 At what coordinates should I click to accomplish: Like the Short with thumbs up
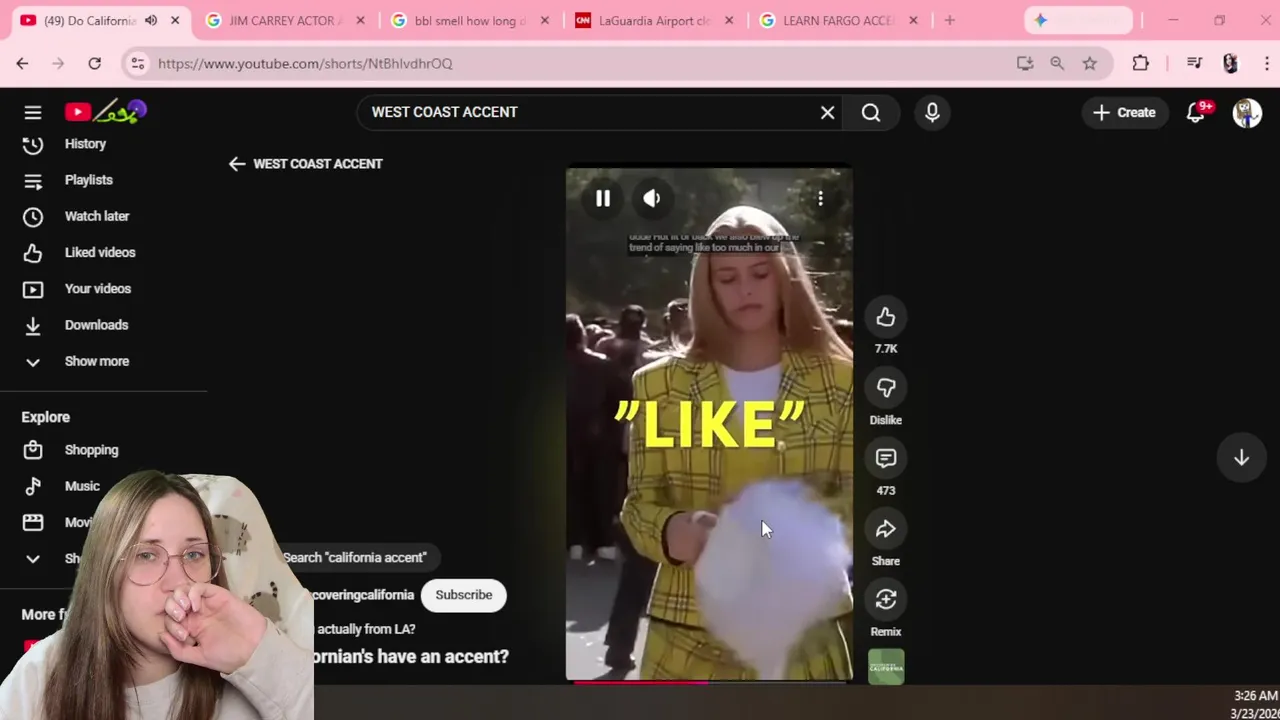(x=886, y=317)
